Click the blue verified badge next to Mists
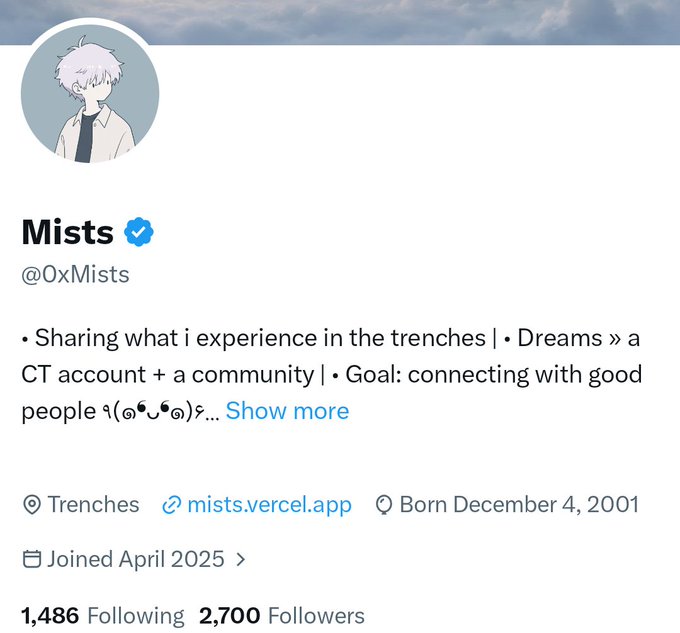Image resolution: width=680 pixels, height=633 pixels. pos(139,232)
